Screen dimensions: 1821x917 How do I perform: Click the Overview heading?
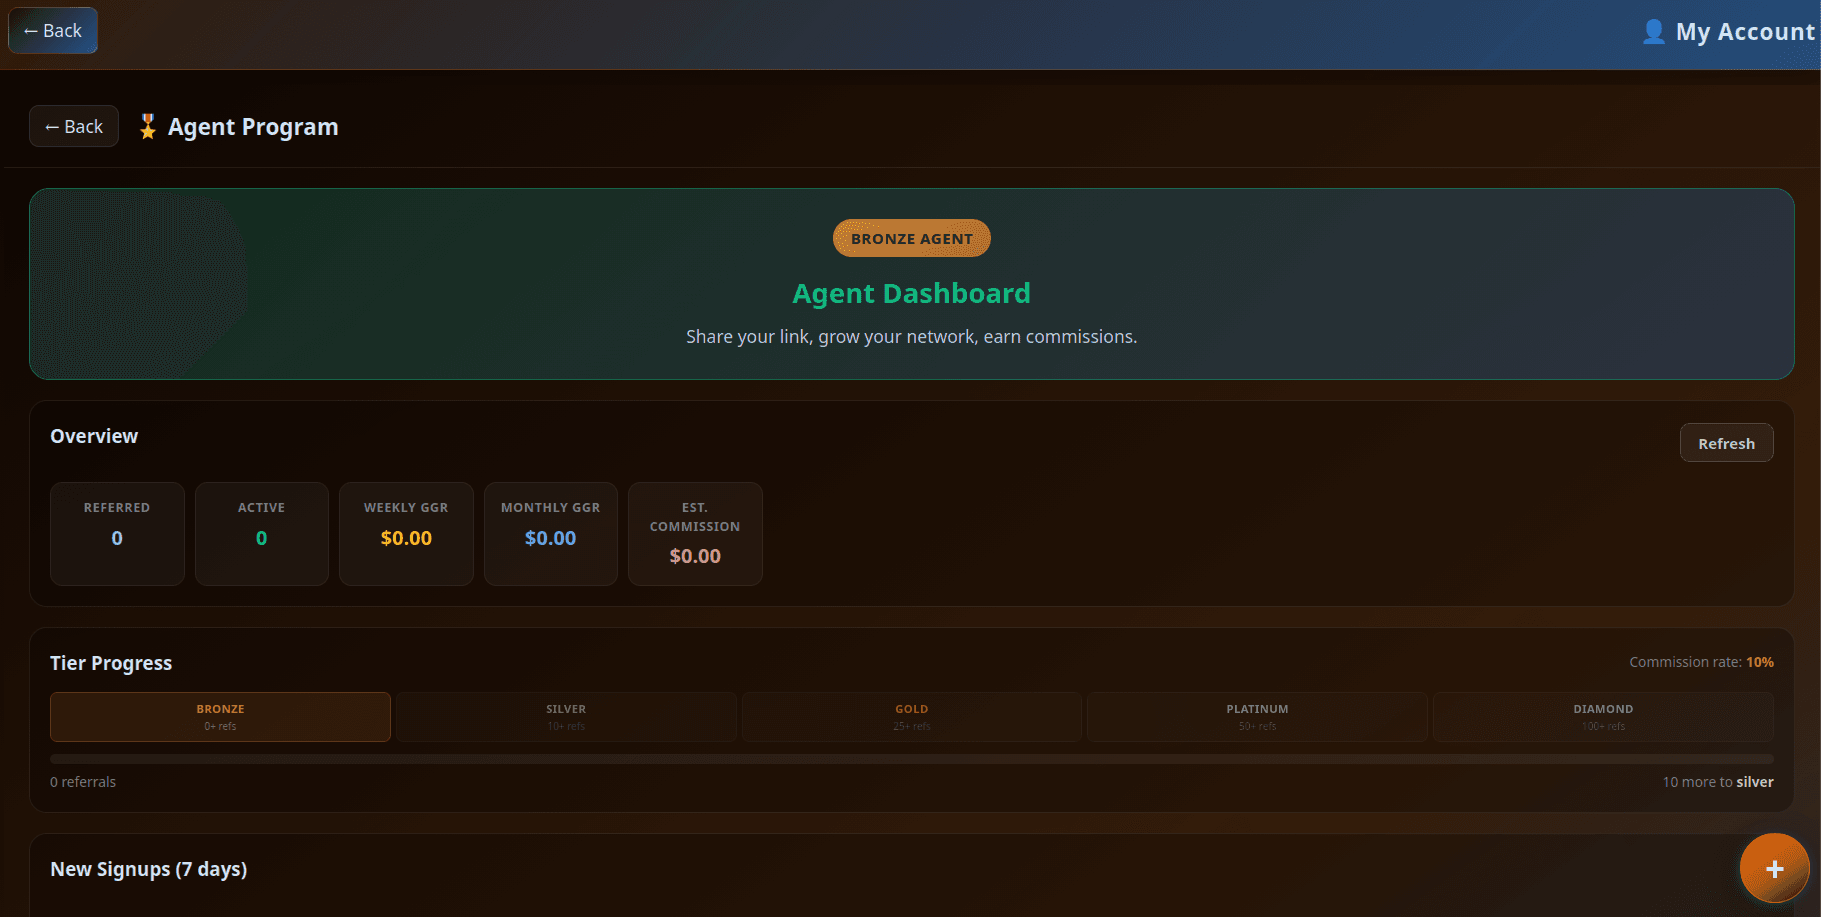[94, 436]
